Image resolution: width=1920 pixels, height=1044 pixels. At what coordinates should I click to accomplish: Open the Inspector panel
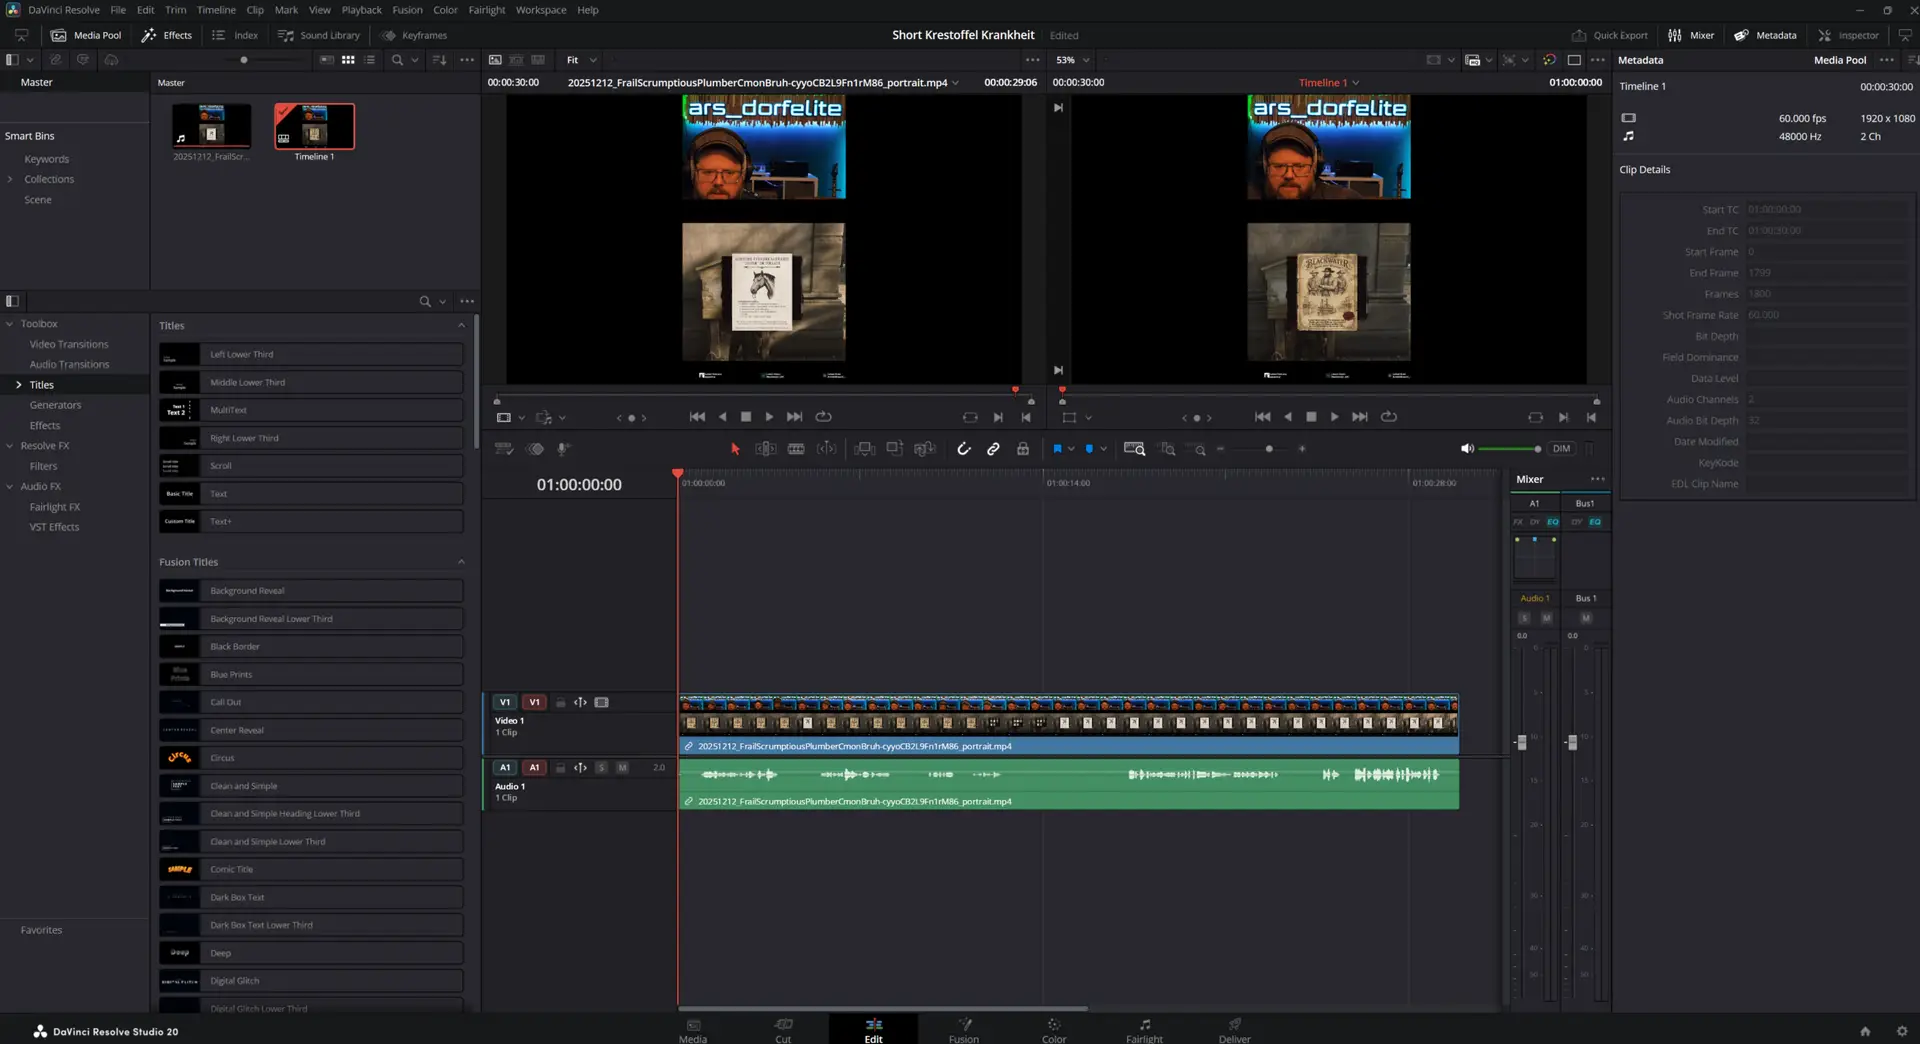(1848, 35)
